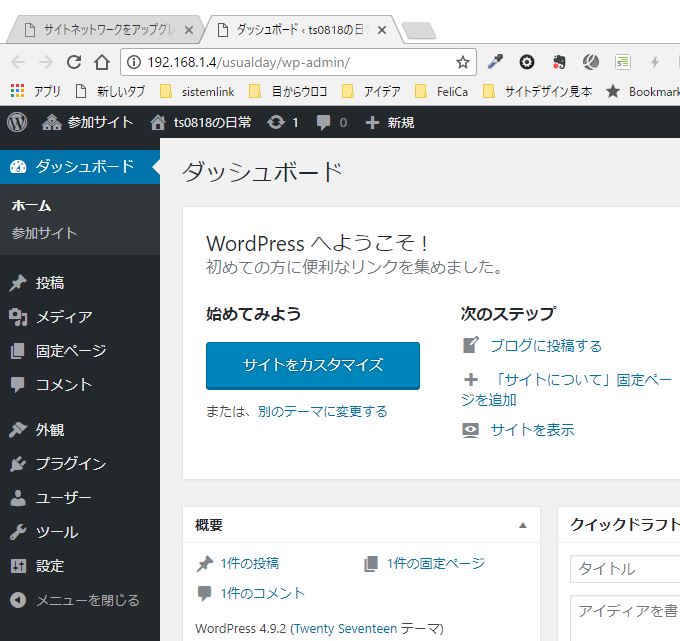680x641 pixels.
Task: Open the 参加サイト admin bar menu
Action: [87, 122]
